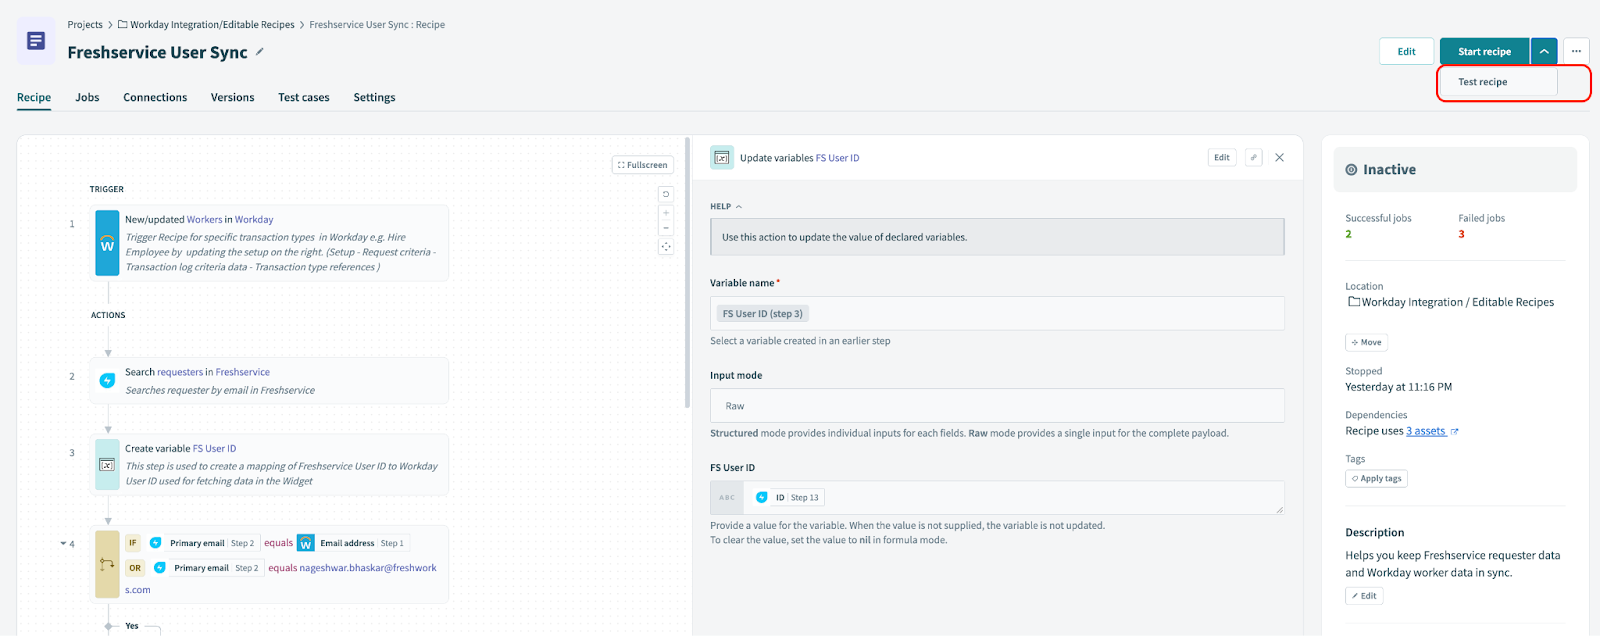Open the Input mode Raw dropdown
Screen dimensions: 1600x636
[997, 406]
